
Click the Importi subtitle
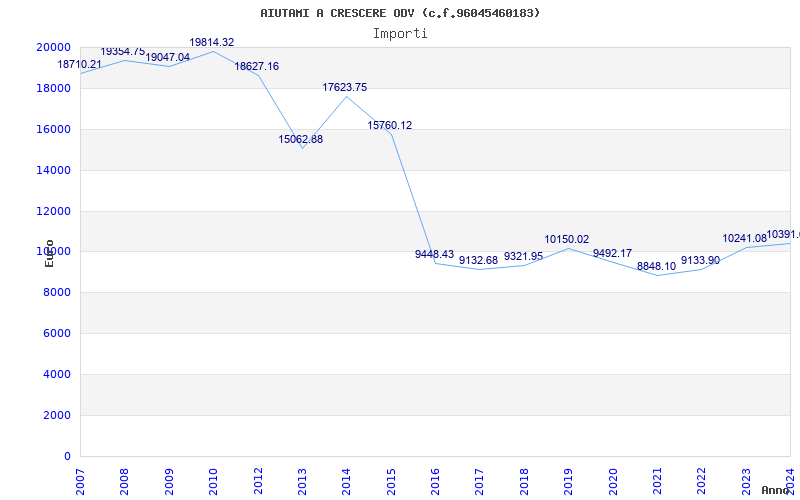(400, 34)
